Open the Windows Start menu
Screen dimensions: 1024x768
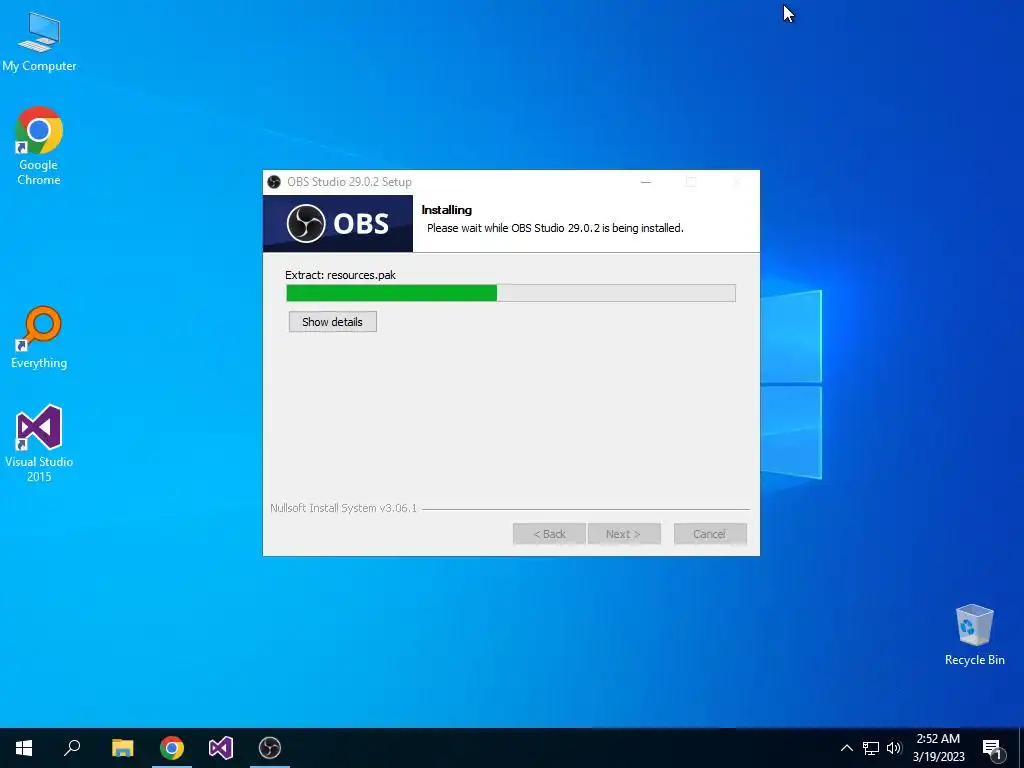24,748
